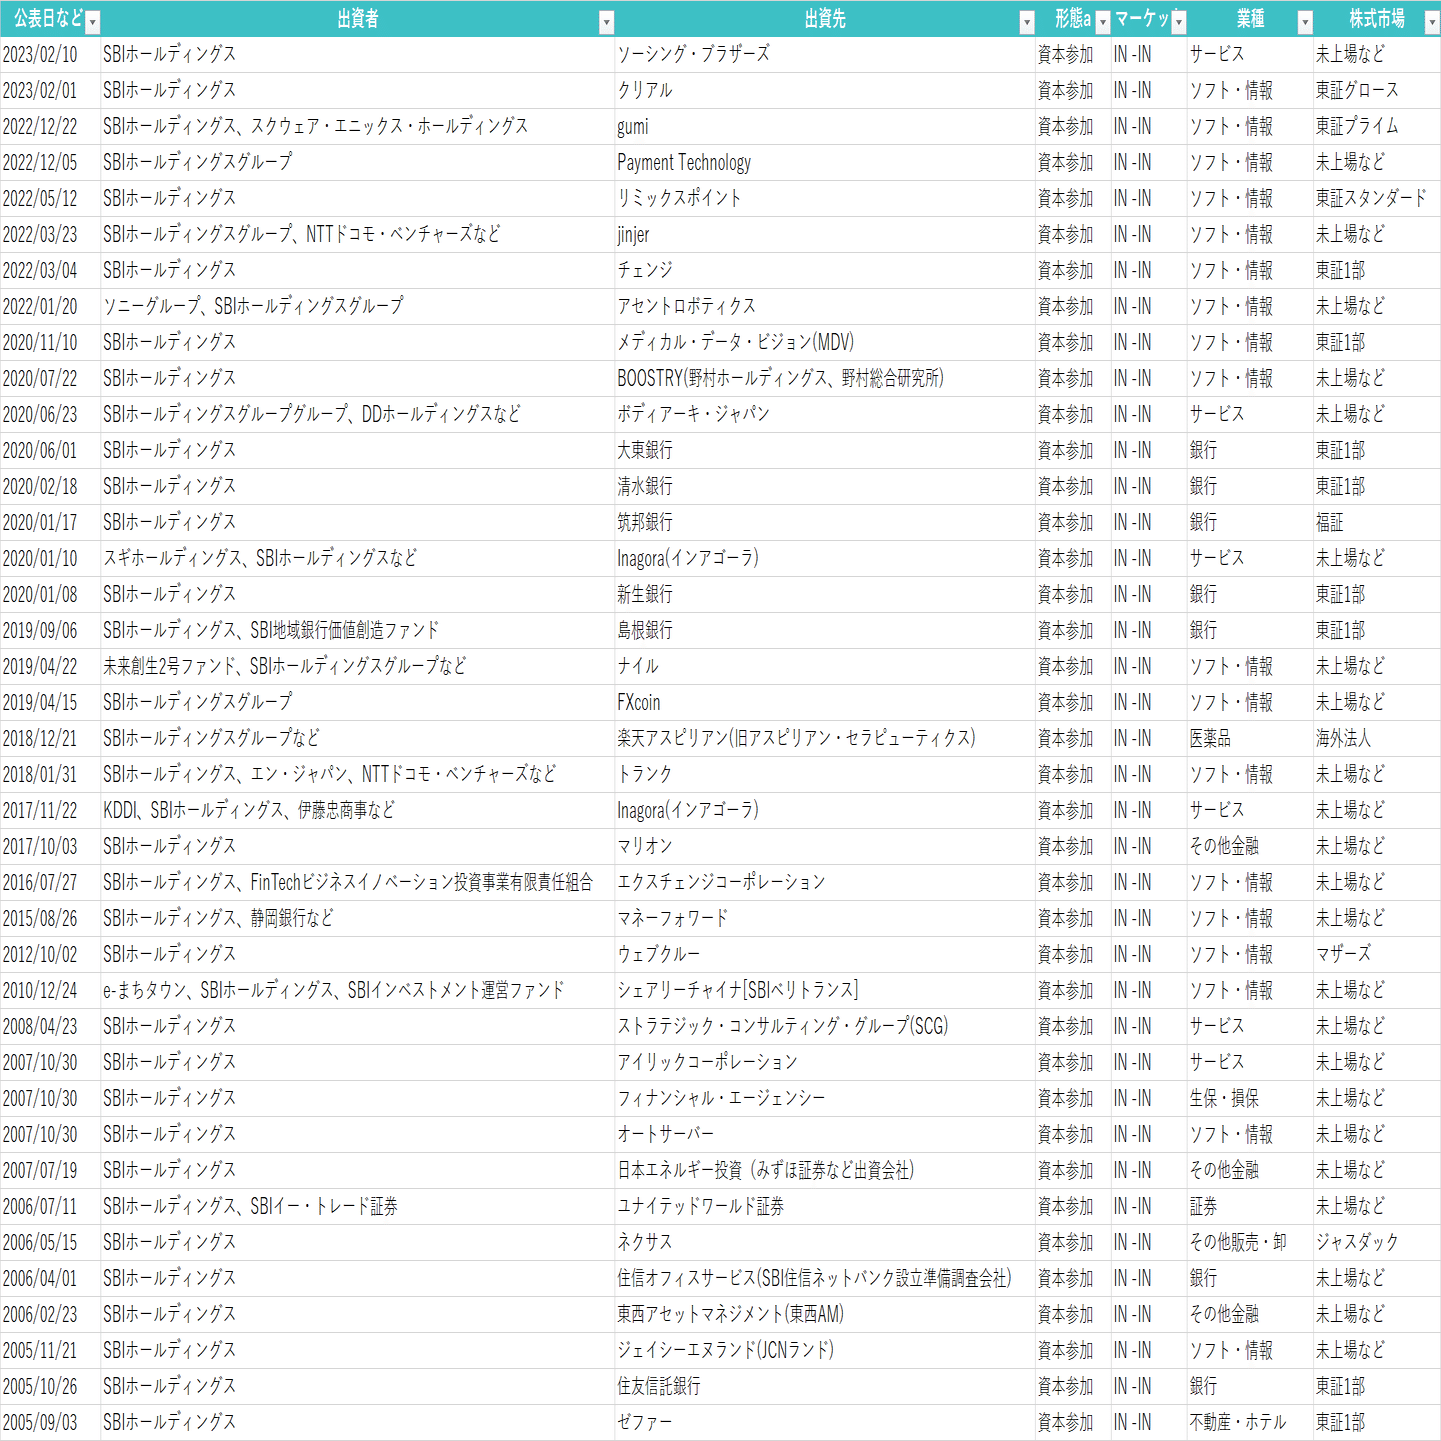Click the 'ジェイシーエヌランド(JCNランド)' cell
1441x1441 pixels.
825,1351
